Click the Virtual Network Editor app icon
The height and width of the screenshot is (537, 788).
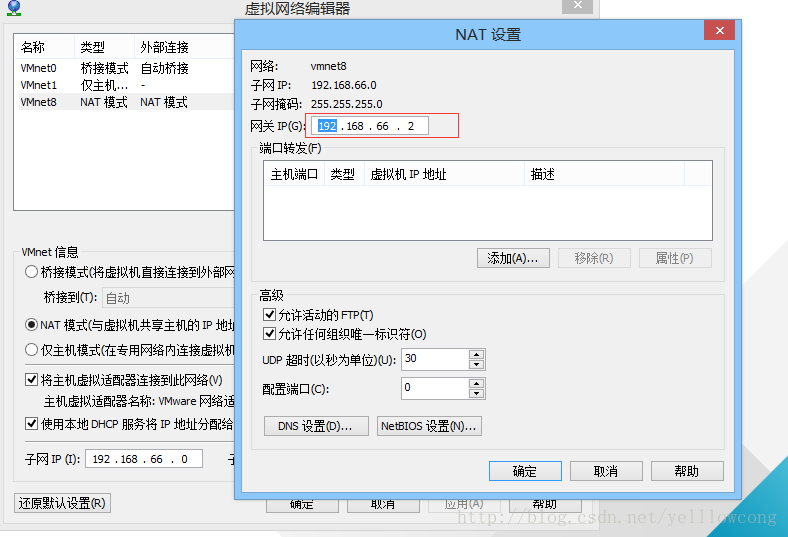point(14,8)
